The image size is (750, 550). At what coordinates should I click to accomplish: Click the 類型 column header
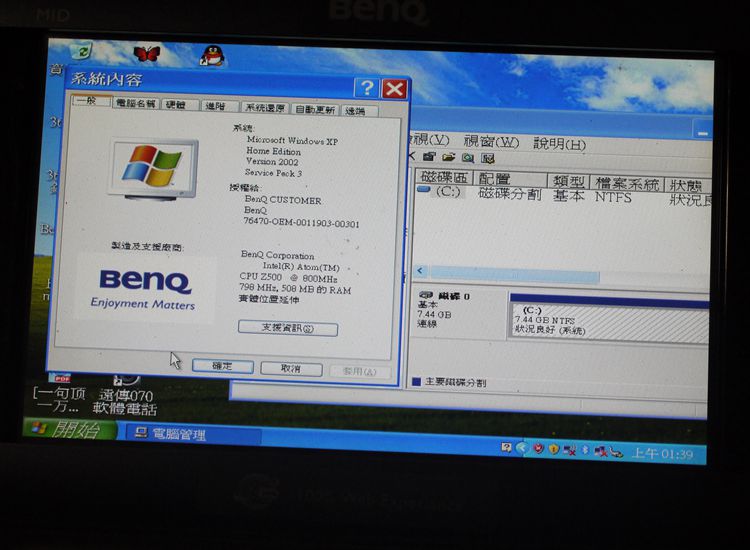click(x=568, y=181)
